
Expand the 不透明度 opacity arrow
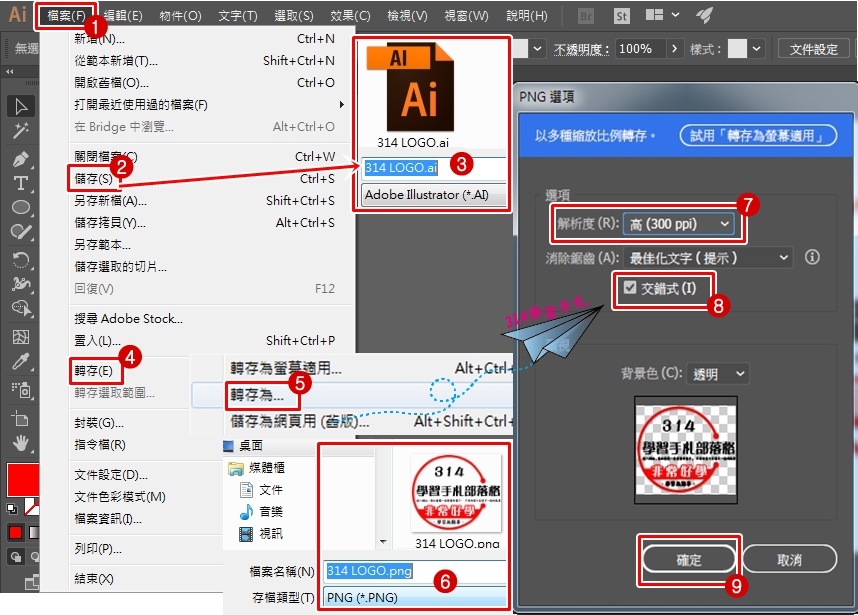click(x=675, y=49)
